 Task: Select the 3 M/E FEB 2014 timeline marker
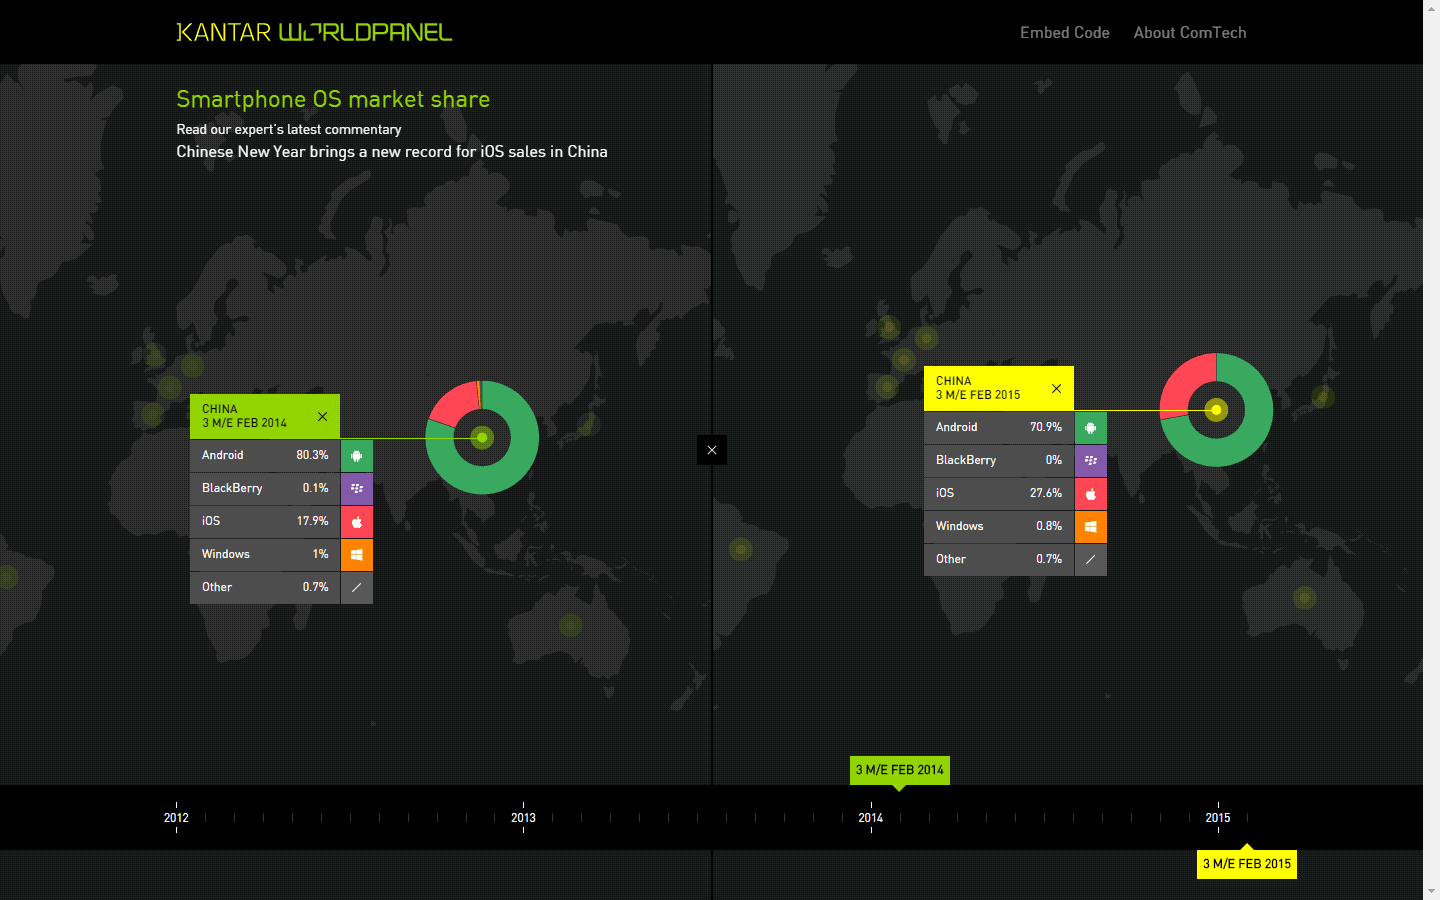point(900,770)
